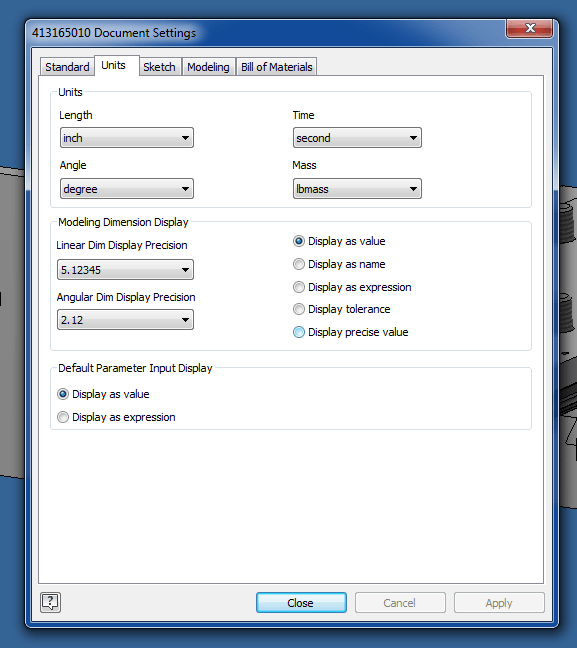Screen dimensions: 577x648
Task: Click the Apply button
Action: [499, 603]
